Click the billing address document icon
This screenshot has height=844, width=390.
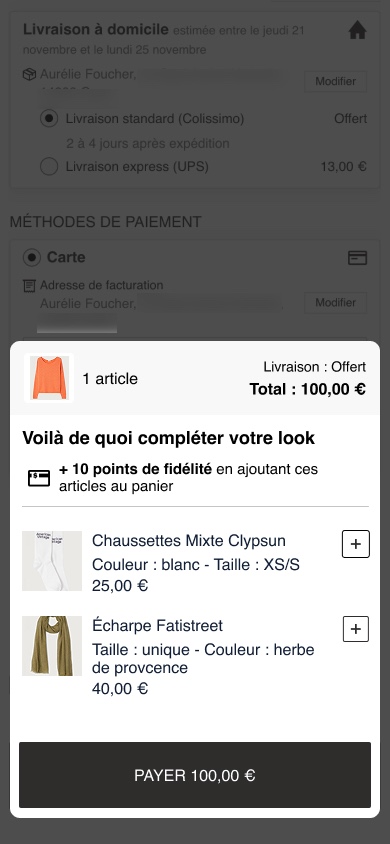point(29,286)
